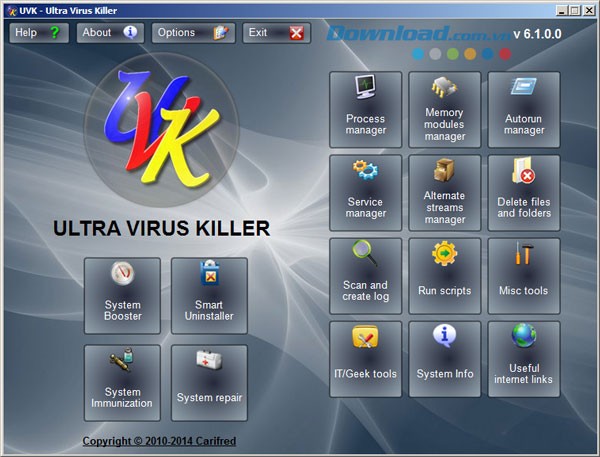Image resolution: width=600 pixels, height=457 pixels.
Task: Click the Copyright 2010-2014 Carifred link
Action: click(x=159, y=441)
